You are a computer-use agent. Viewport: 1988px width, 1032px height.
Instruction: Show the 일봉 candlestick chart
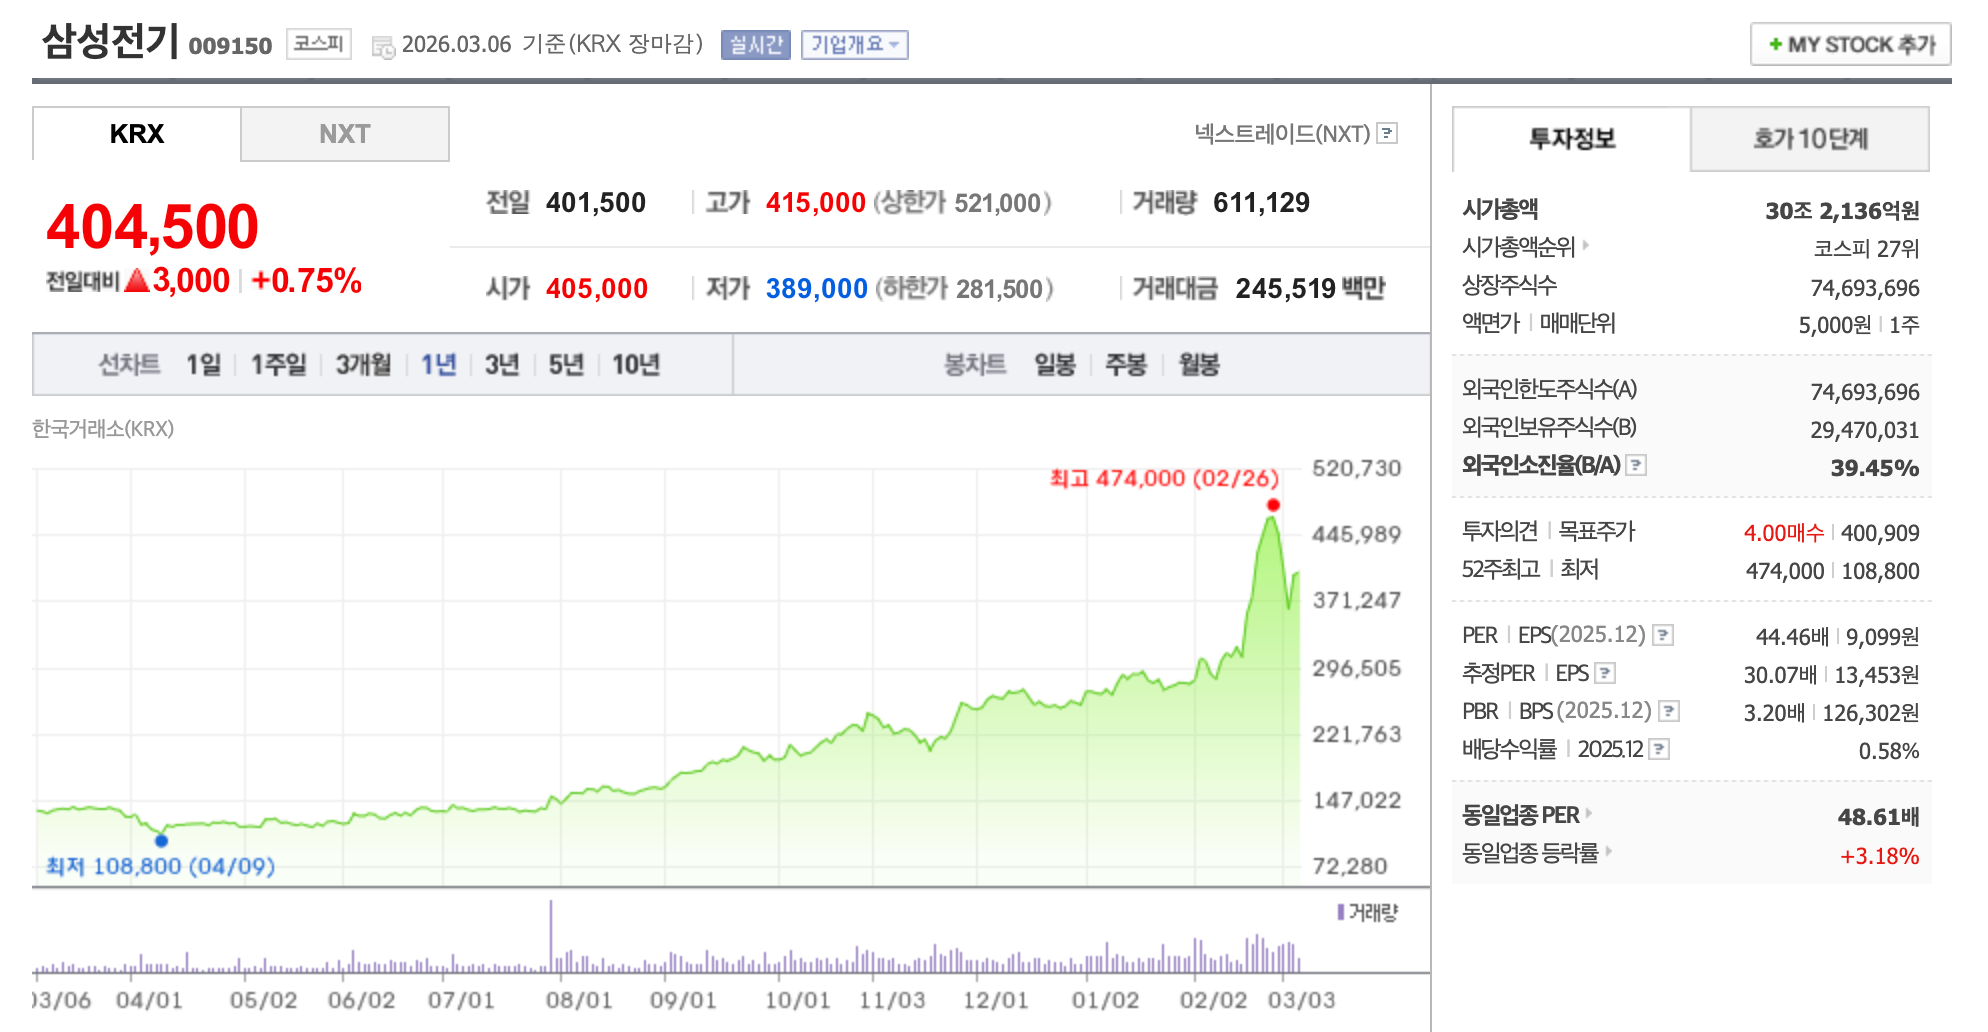(1055, 364)
